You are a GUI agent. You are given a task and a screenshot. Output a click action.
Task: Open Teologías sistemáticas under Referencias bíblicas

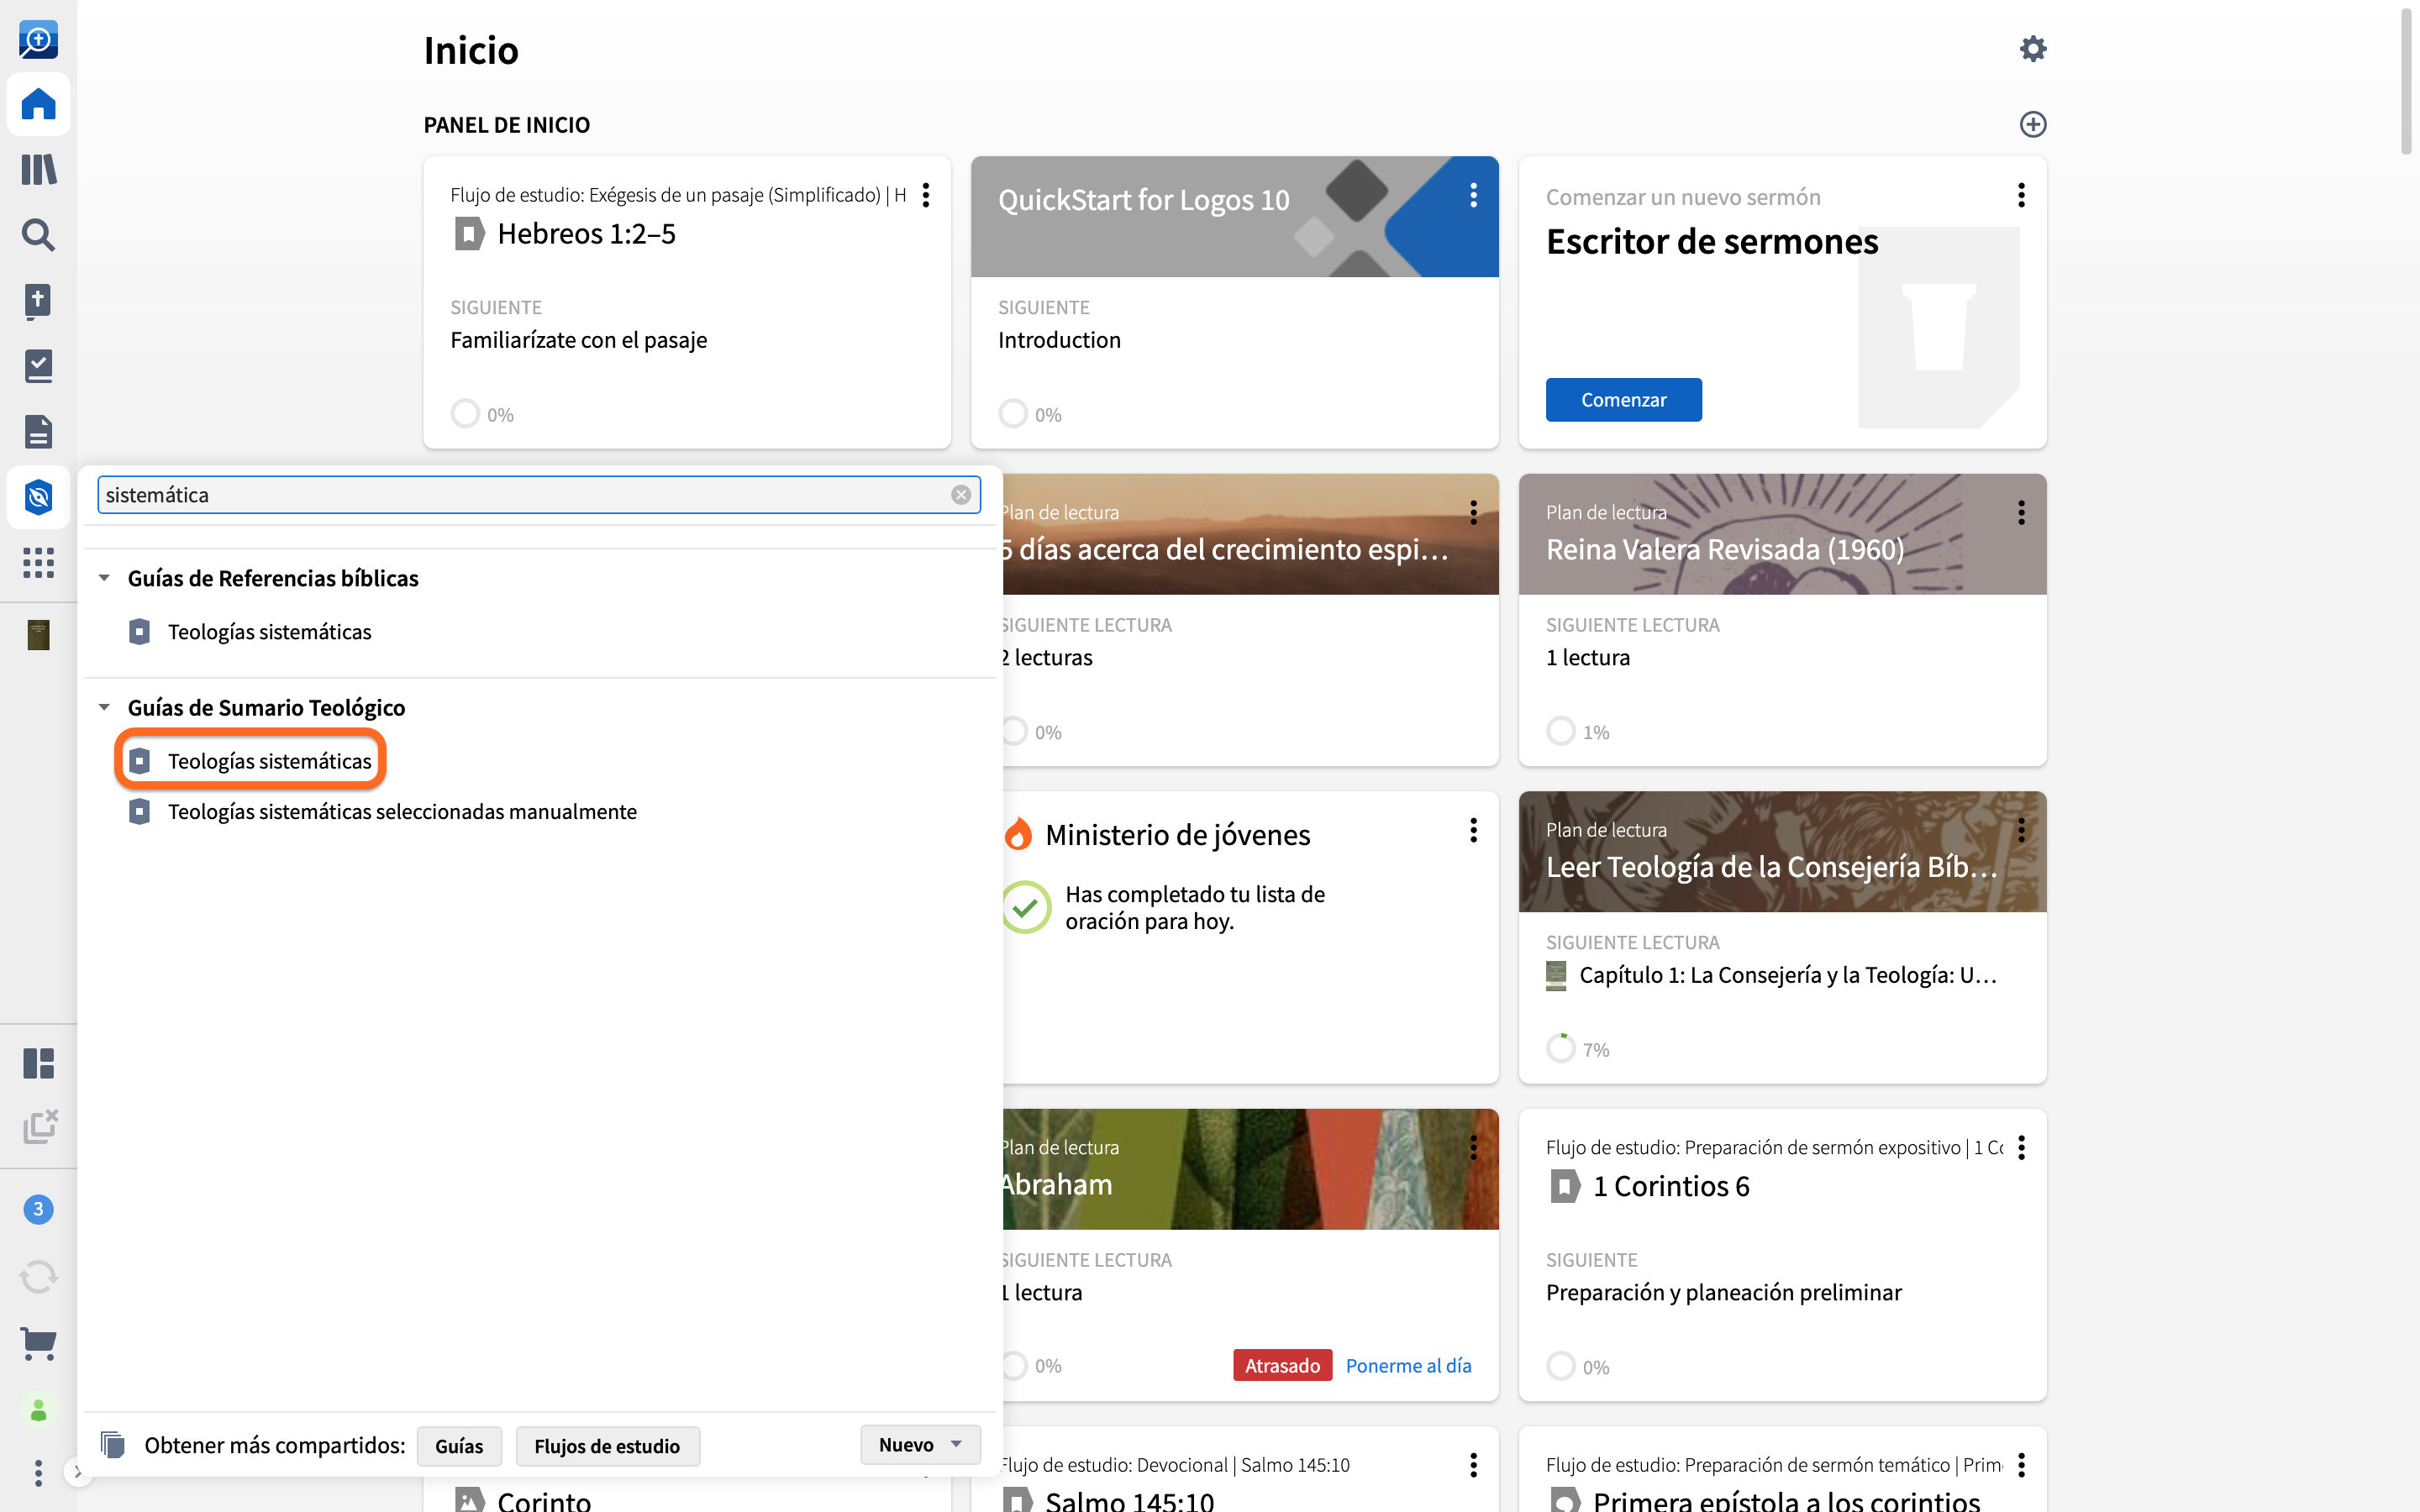point(269,632)
